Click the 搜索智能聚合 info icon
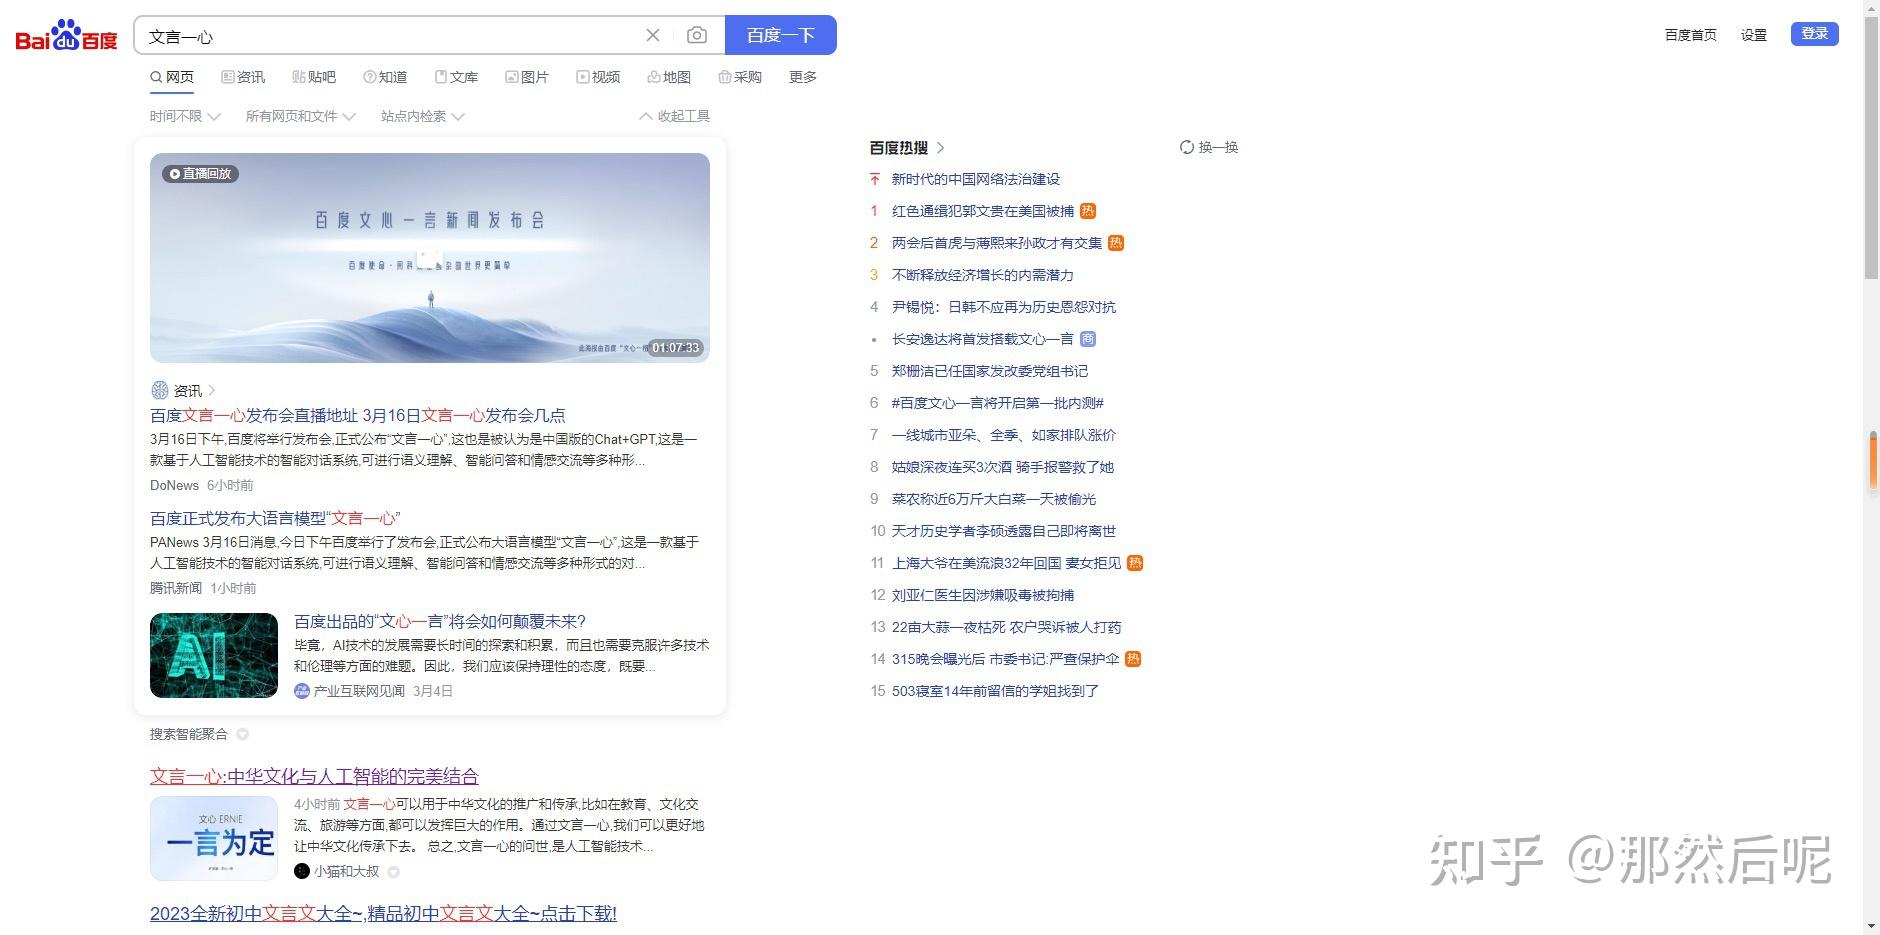The width and height of the screenshot is (1880, 935). coord(242,734)
